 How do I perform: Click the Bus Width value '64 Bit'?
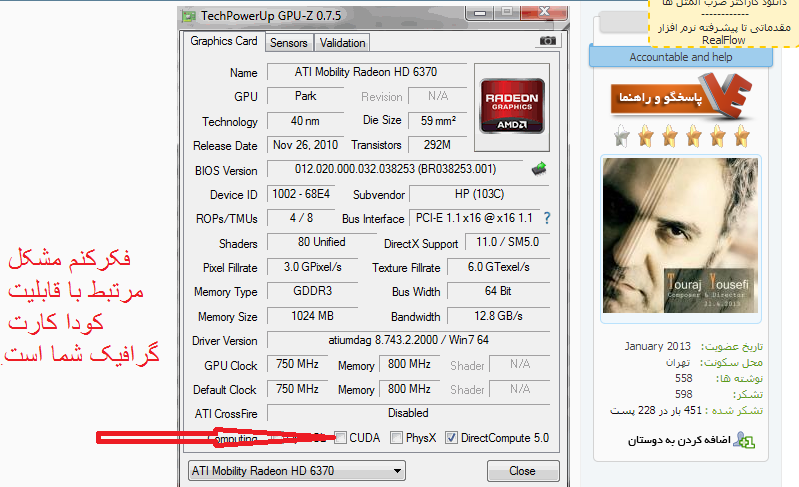pyautogui.click(x=498, y=291)
